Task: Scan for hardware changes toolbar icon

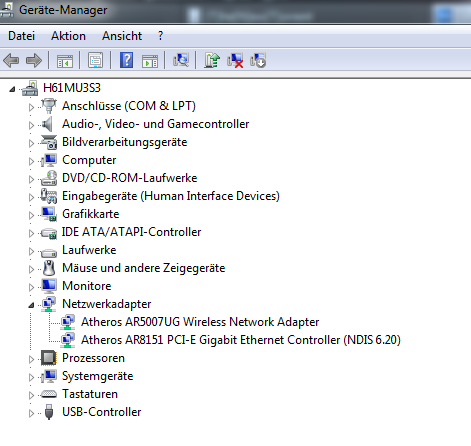Action: [x=181, y=60]
